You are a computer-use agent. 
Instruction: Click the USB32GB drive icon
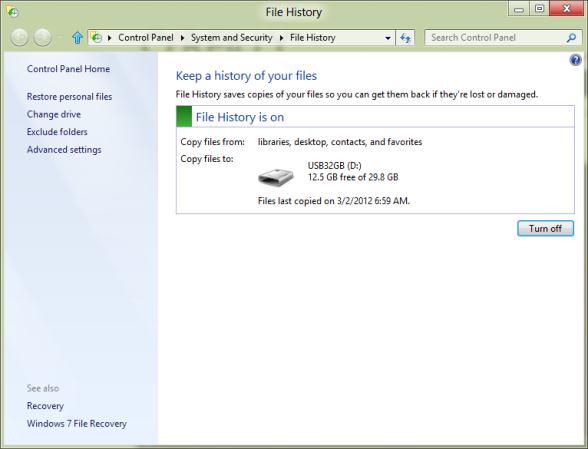tap(276, 177)
